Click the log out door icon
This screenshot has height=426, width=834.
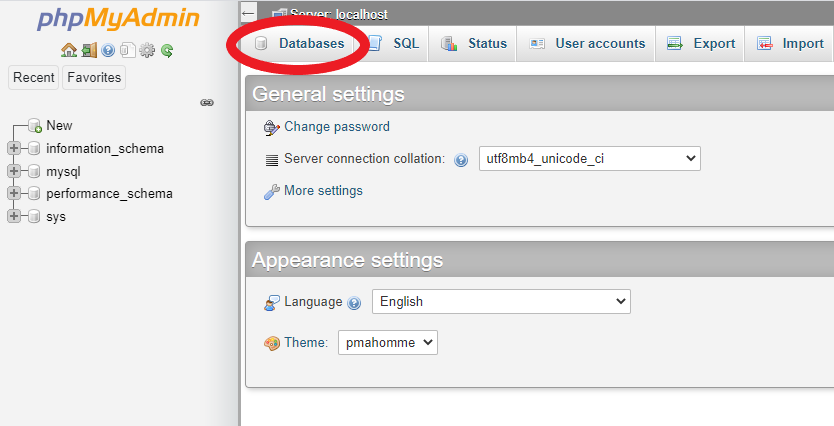coord(89,50)
